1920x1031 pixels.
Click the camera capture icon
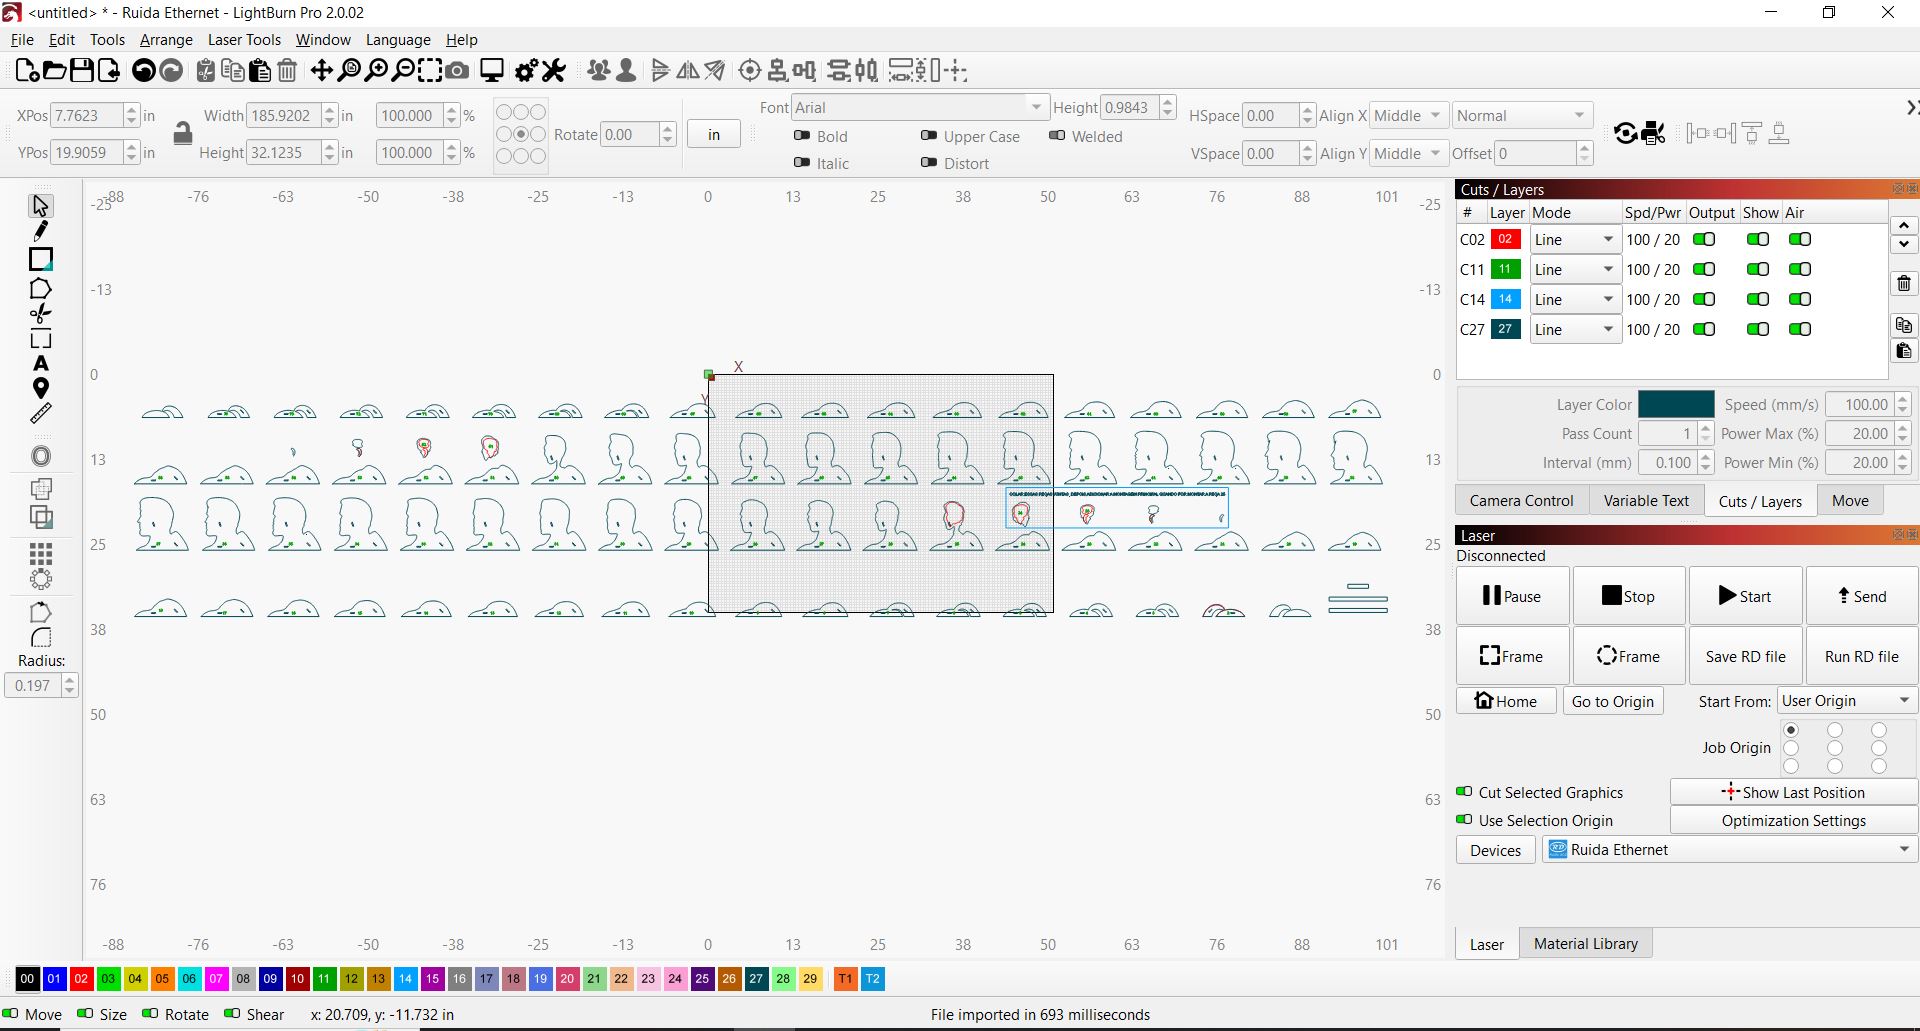tap(457, 70)
